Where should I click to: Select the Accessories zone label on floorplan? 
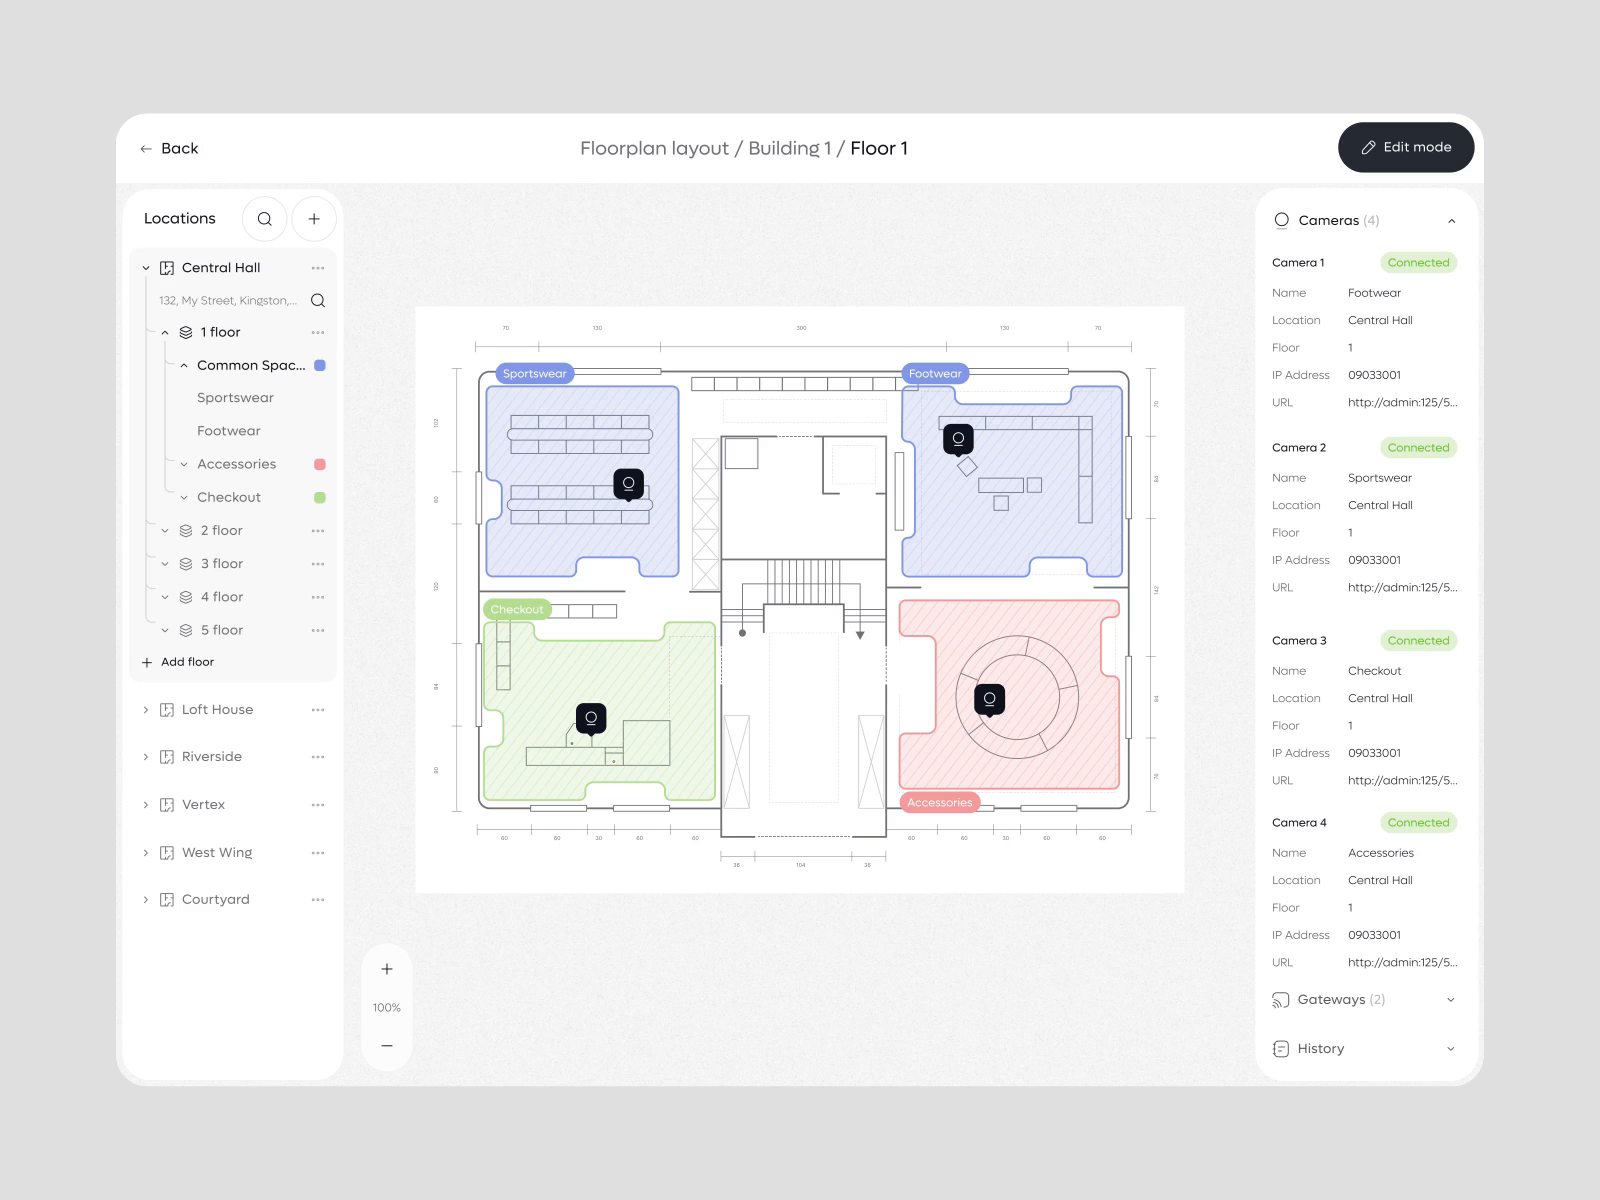939,803
